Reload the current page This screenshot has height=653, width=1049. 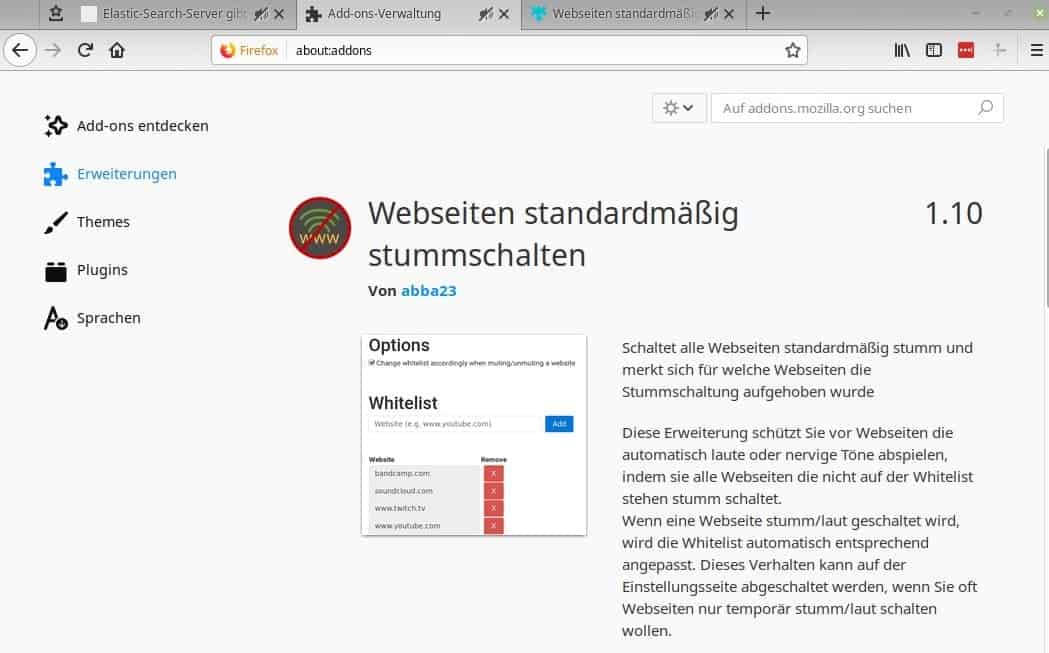(86, 50)
